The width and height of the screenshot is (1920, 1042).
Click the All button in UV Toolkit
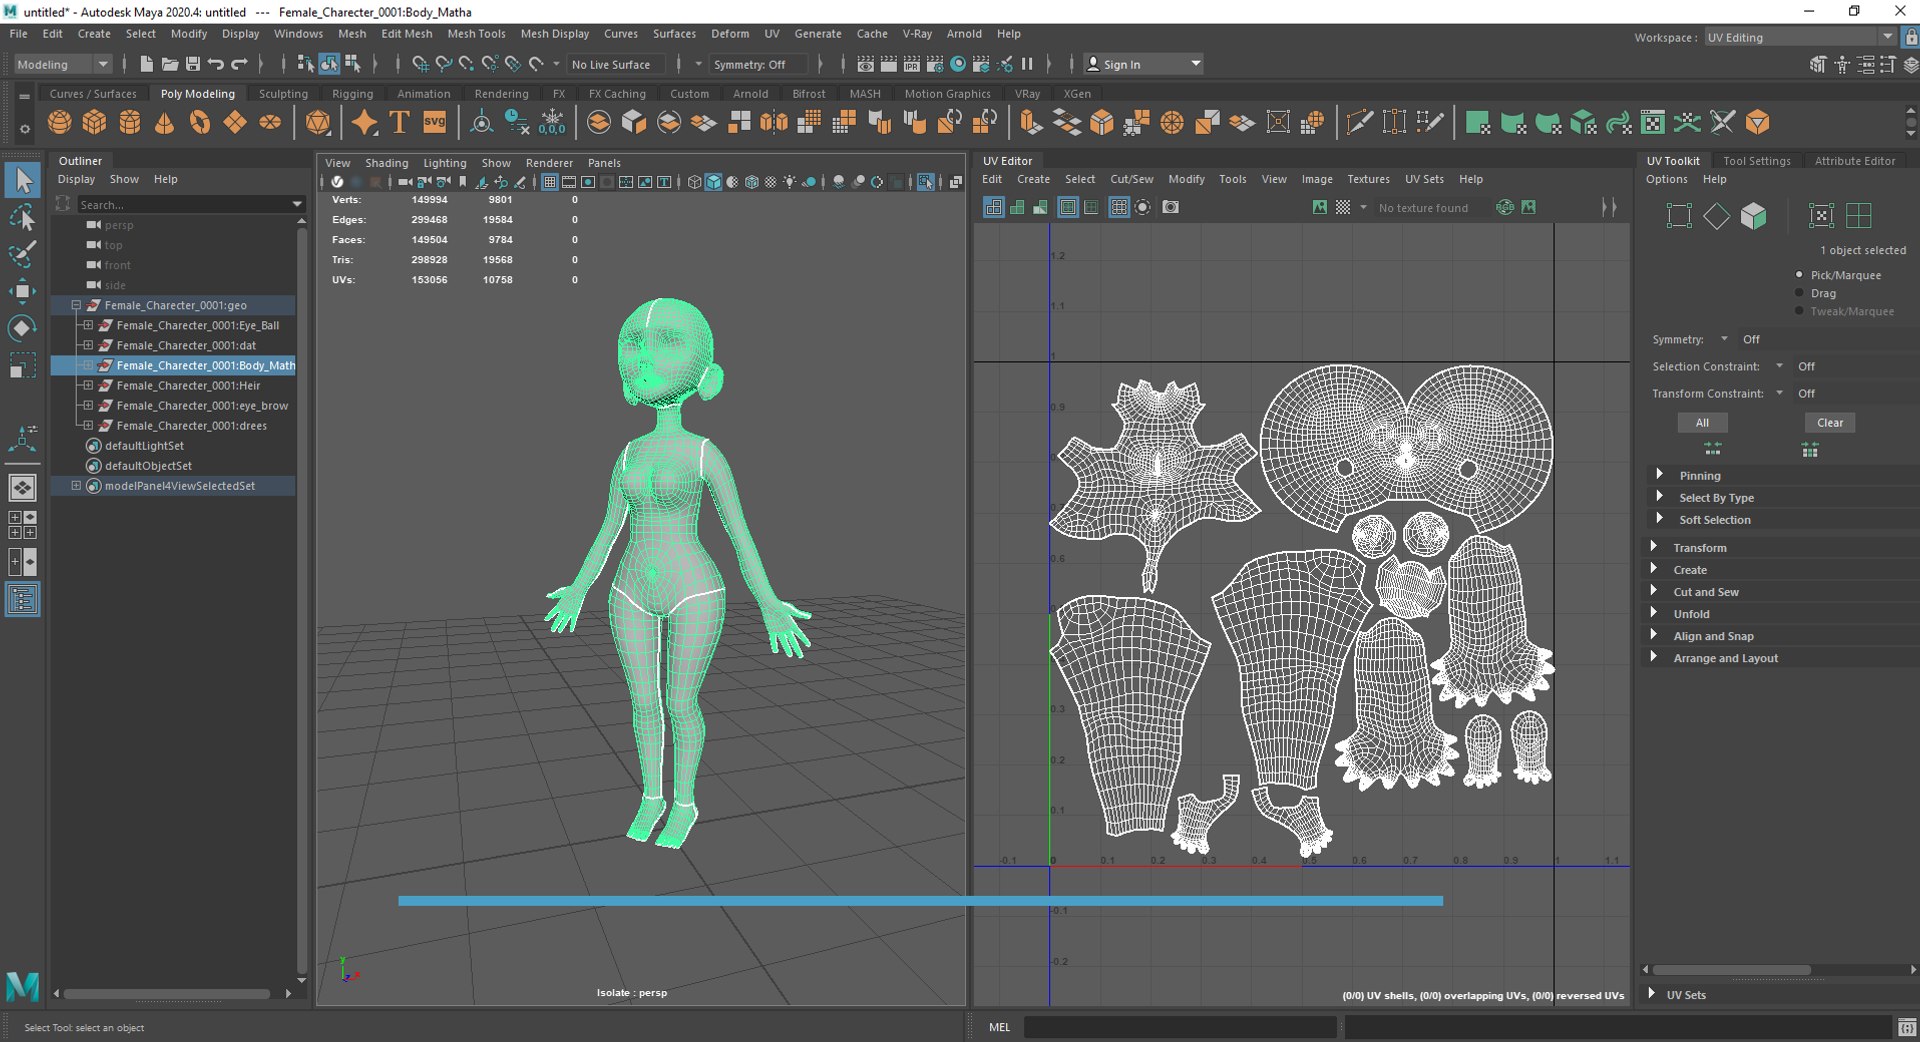pos(1702,422)
